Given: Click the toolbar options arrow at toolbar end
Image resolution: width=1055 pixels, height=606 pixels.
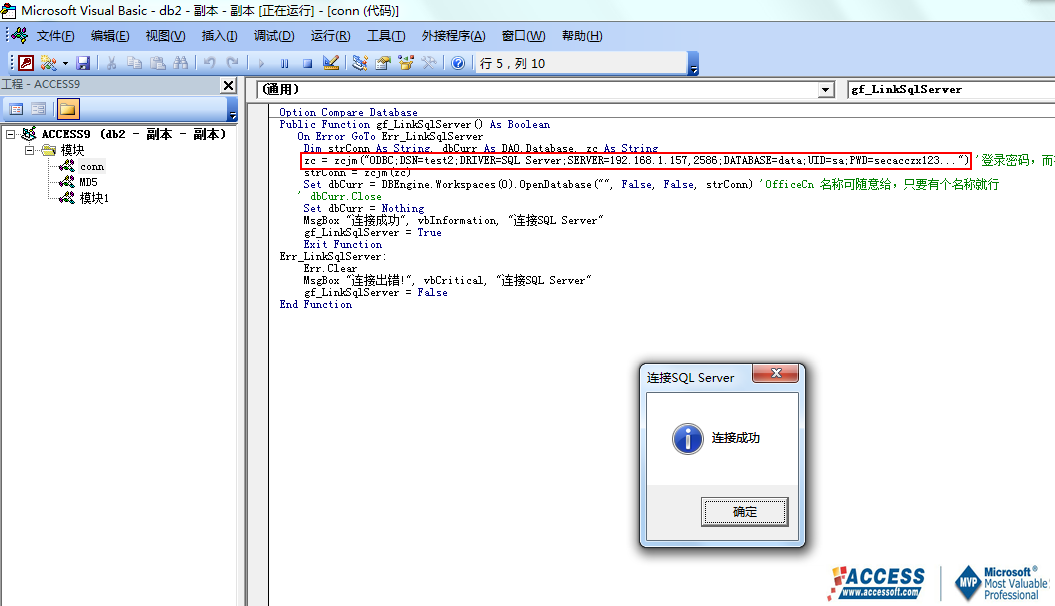Looking at the screenshot, I should pos(693,63).
